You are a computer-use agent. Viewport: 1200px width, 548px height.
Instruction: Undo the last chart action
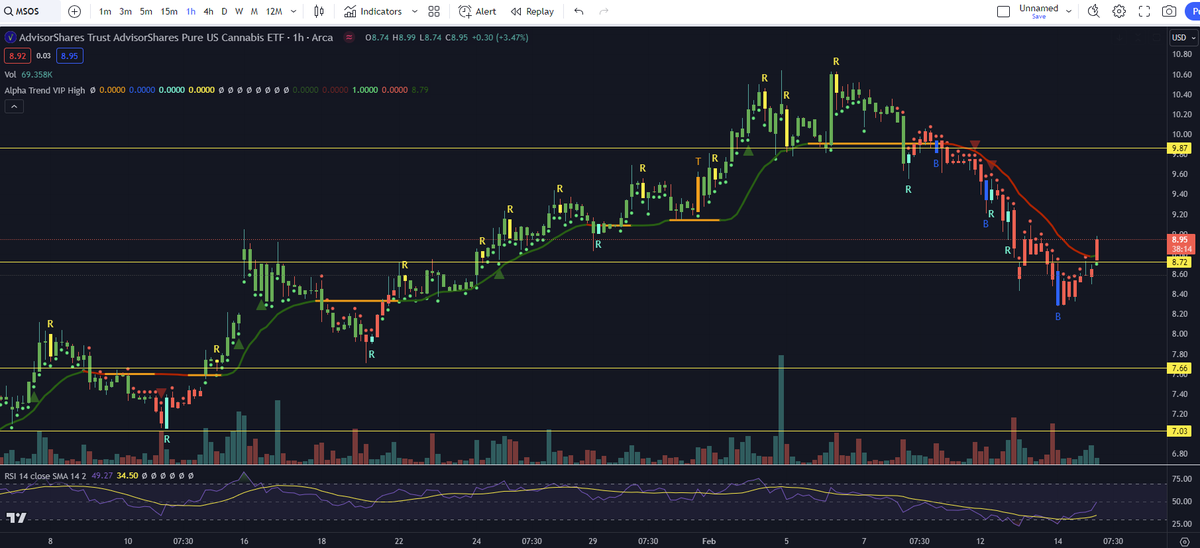point(579,11)
